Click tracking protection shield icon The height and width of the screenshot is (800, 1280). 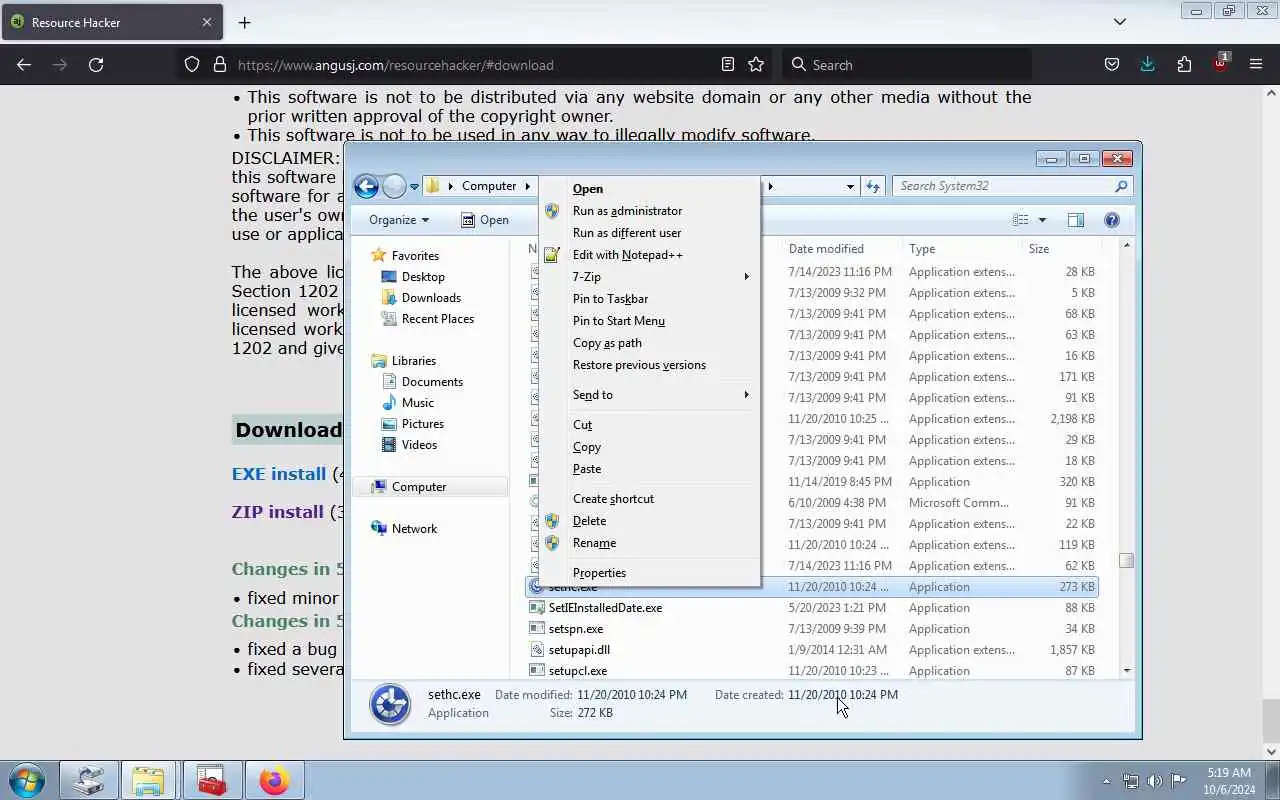[192, 64]
